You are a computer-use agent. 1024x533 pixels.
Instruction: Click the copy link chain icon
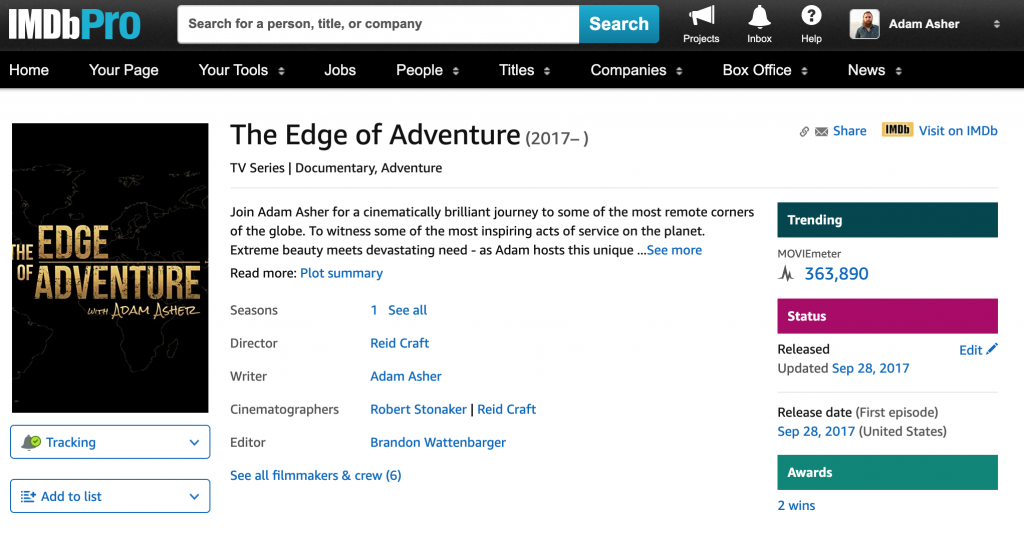(x=804, y=131)
